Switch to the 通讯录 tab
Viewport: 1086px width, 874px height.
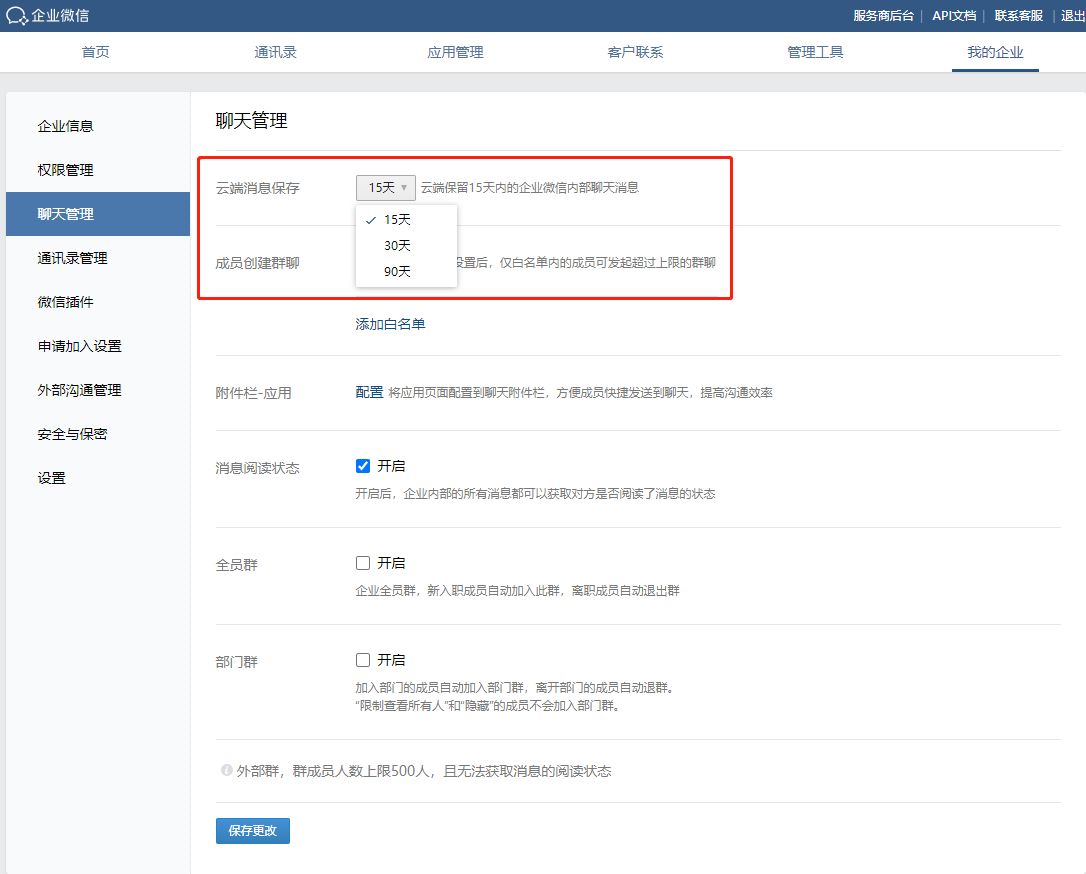(x=275, y=52)
